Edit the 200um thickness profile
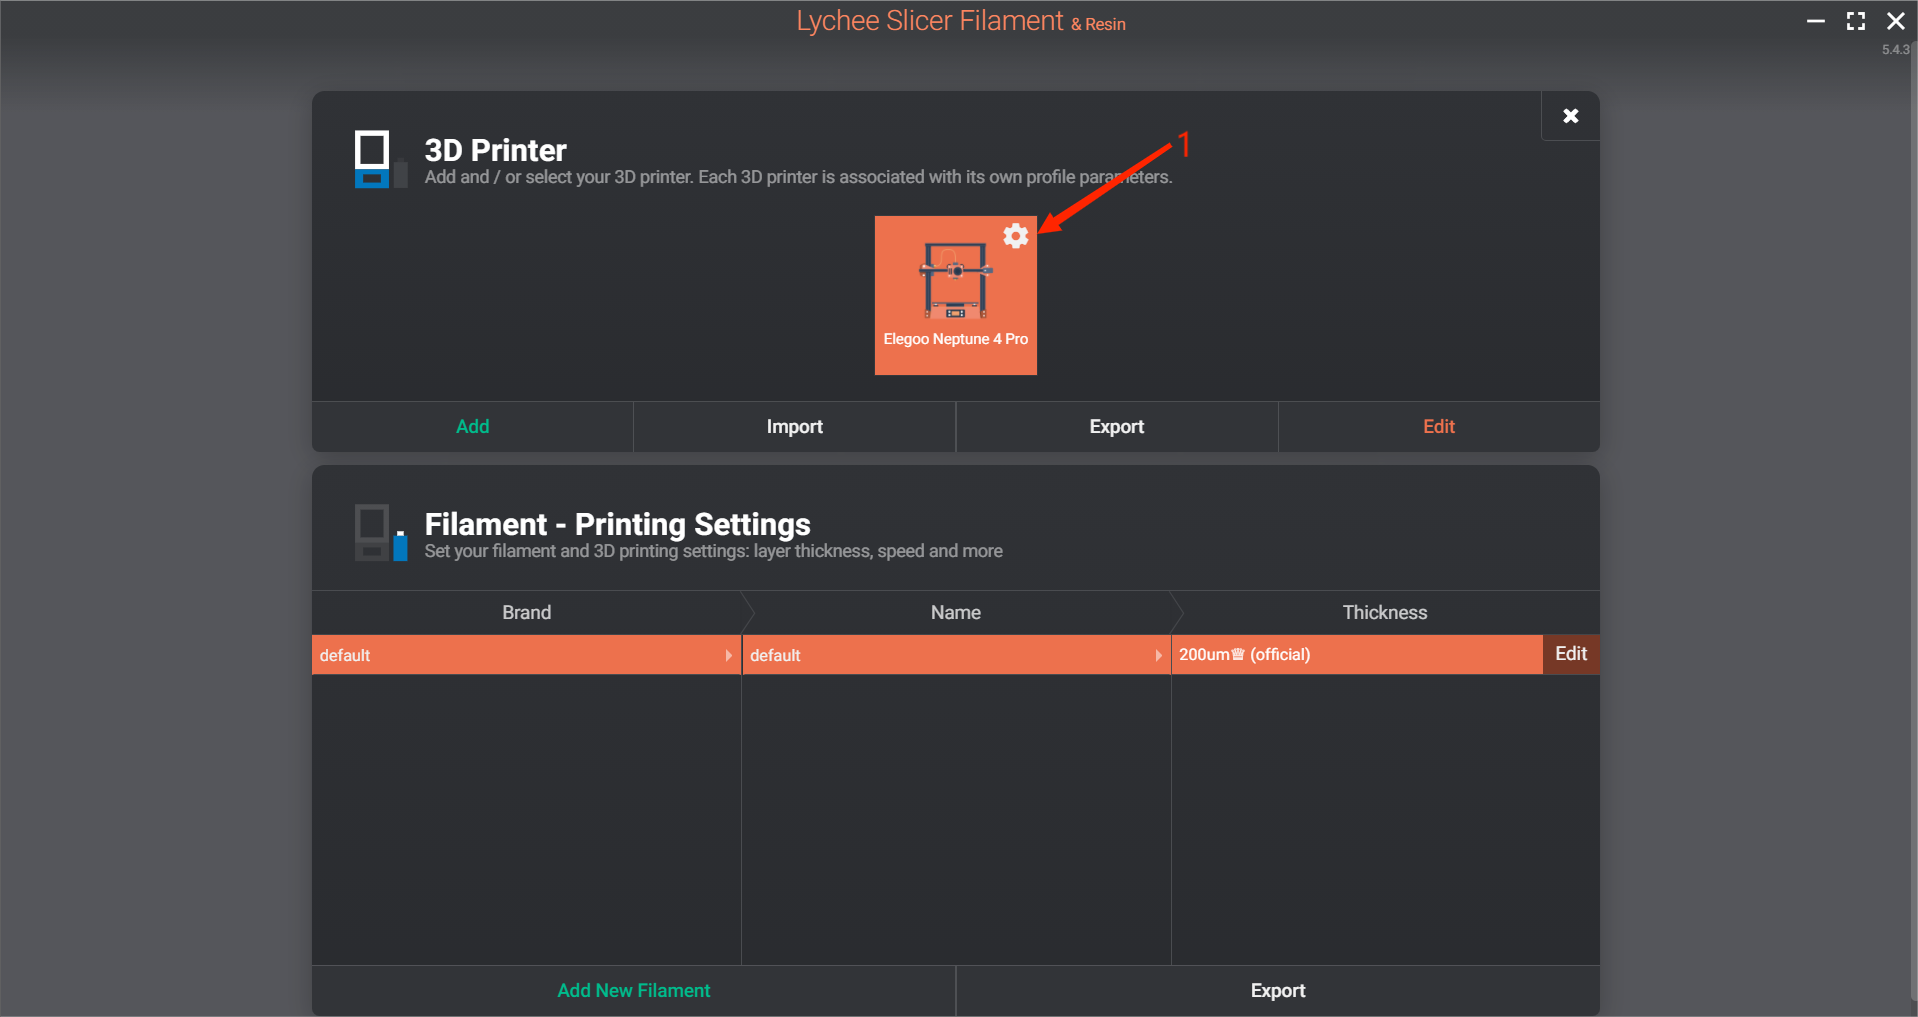1918x1017 pixels. point(1570,654)
